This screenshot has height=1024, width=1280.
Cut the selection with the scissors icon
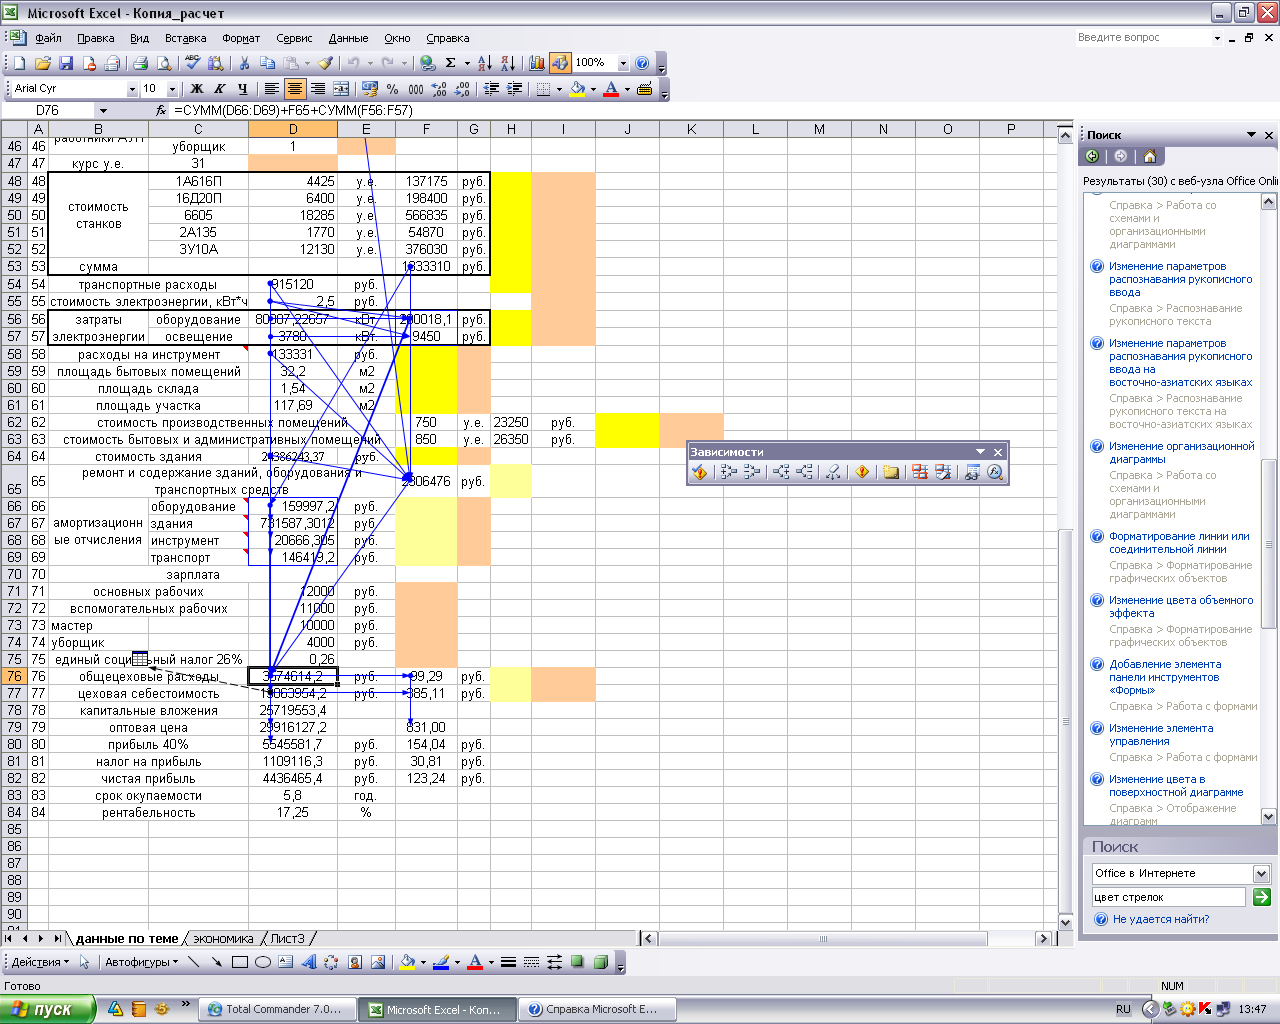pos(243,63)
